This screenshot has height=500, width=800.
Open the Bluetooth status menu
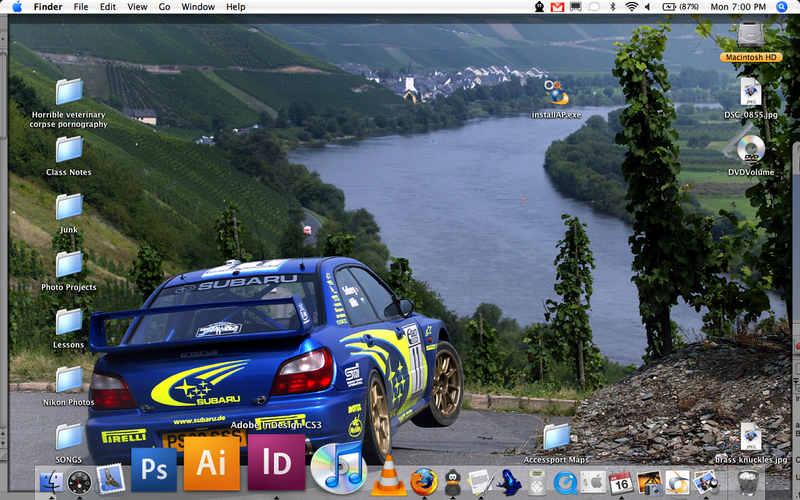613,7
